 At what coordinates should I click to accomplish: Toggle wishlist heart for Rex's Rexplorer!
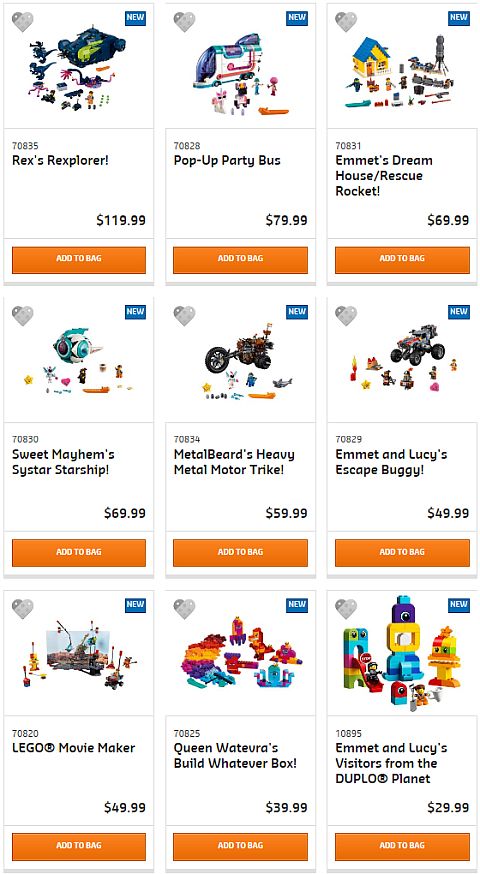coord(23,22)
